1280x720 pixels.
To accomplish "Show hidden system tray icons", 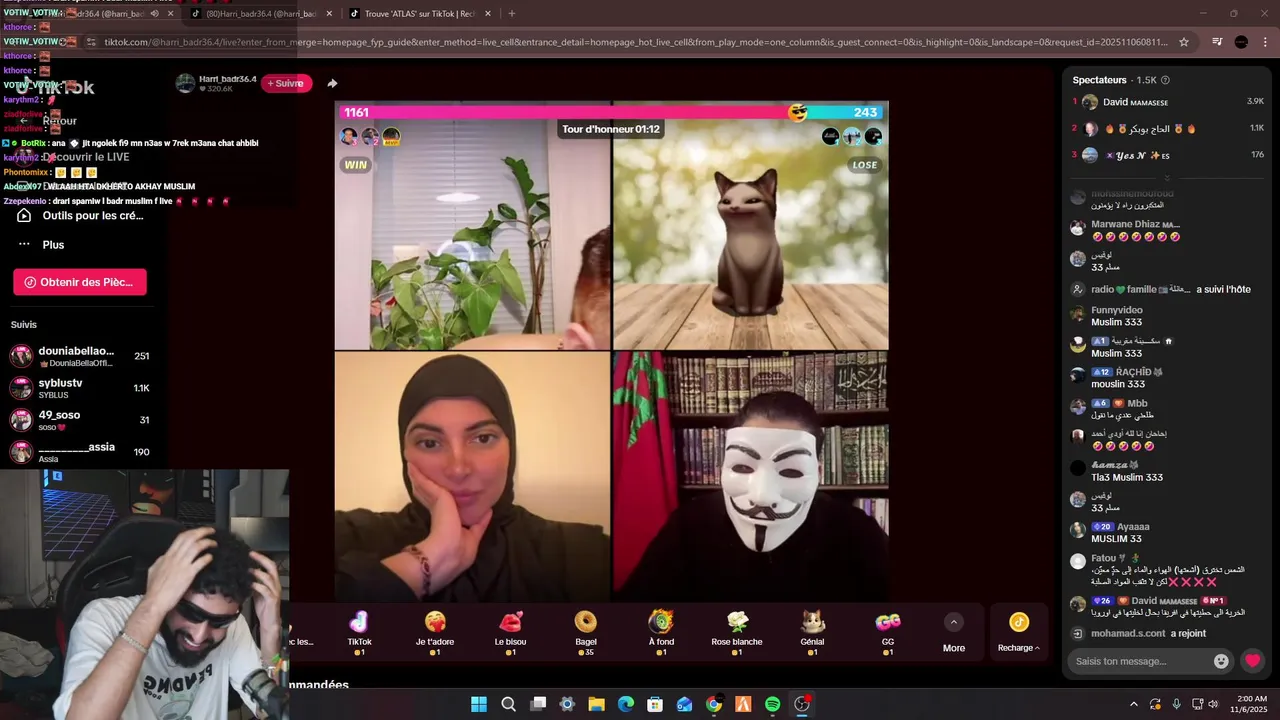I will (x=1133, y=704).
